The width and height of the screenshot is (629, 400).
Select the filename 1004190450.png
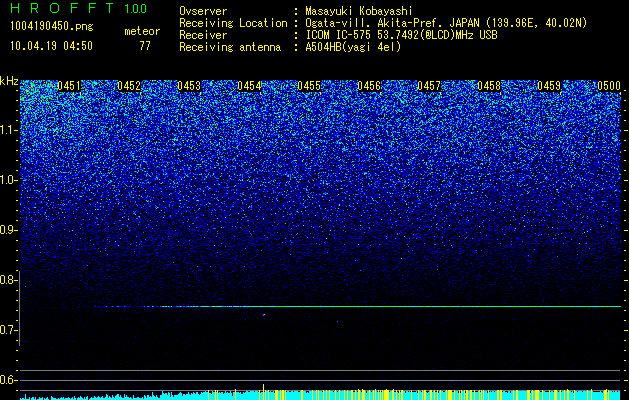tap(52, 27)
